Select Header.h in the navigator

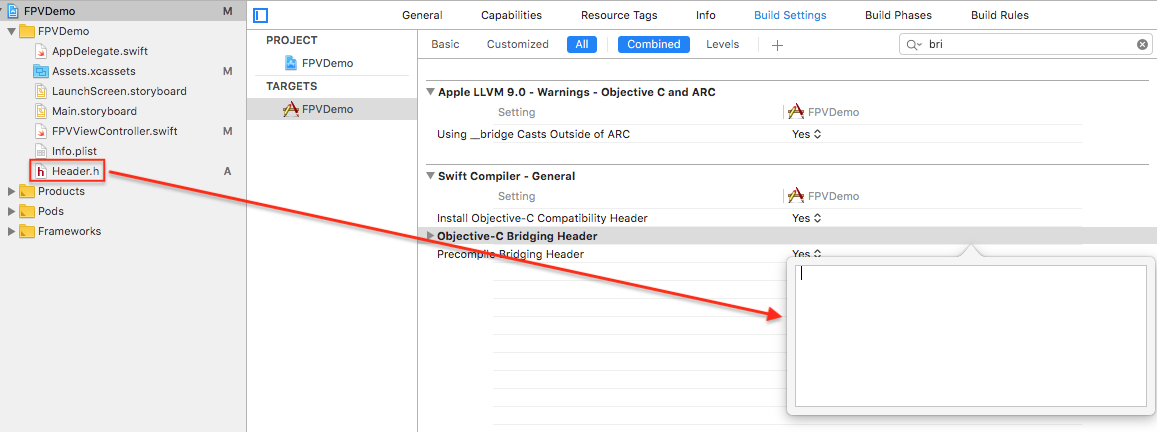click(75, 171)
